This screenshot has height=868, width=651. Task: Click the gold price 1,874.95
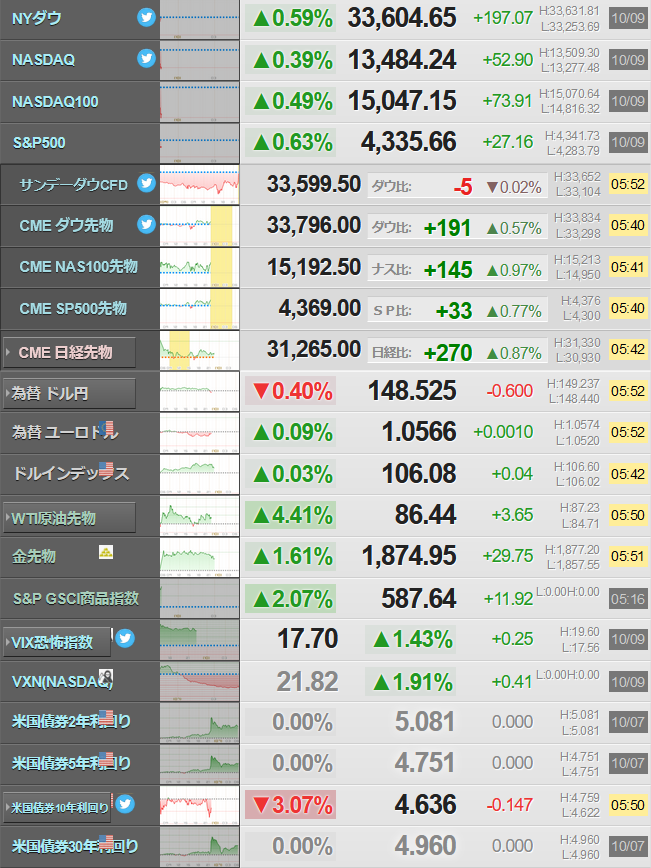(x=409, y=556)
